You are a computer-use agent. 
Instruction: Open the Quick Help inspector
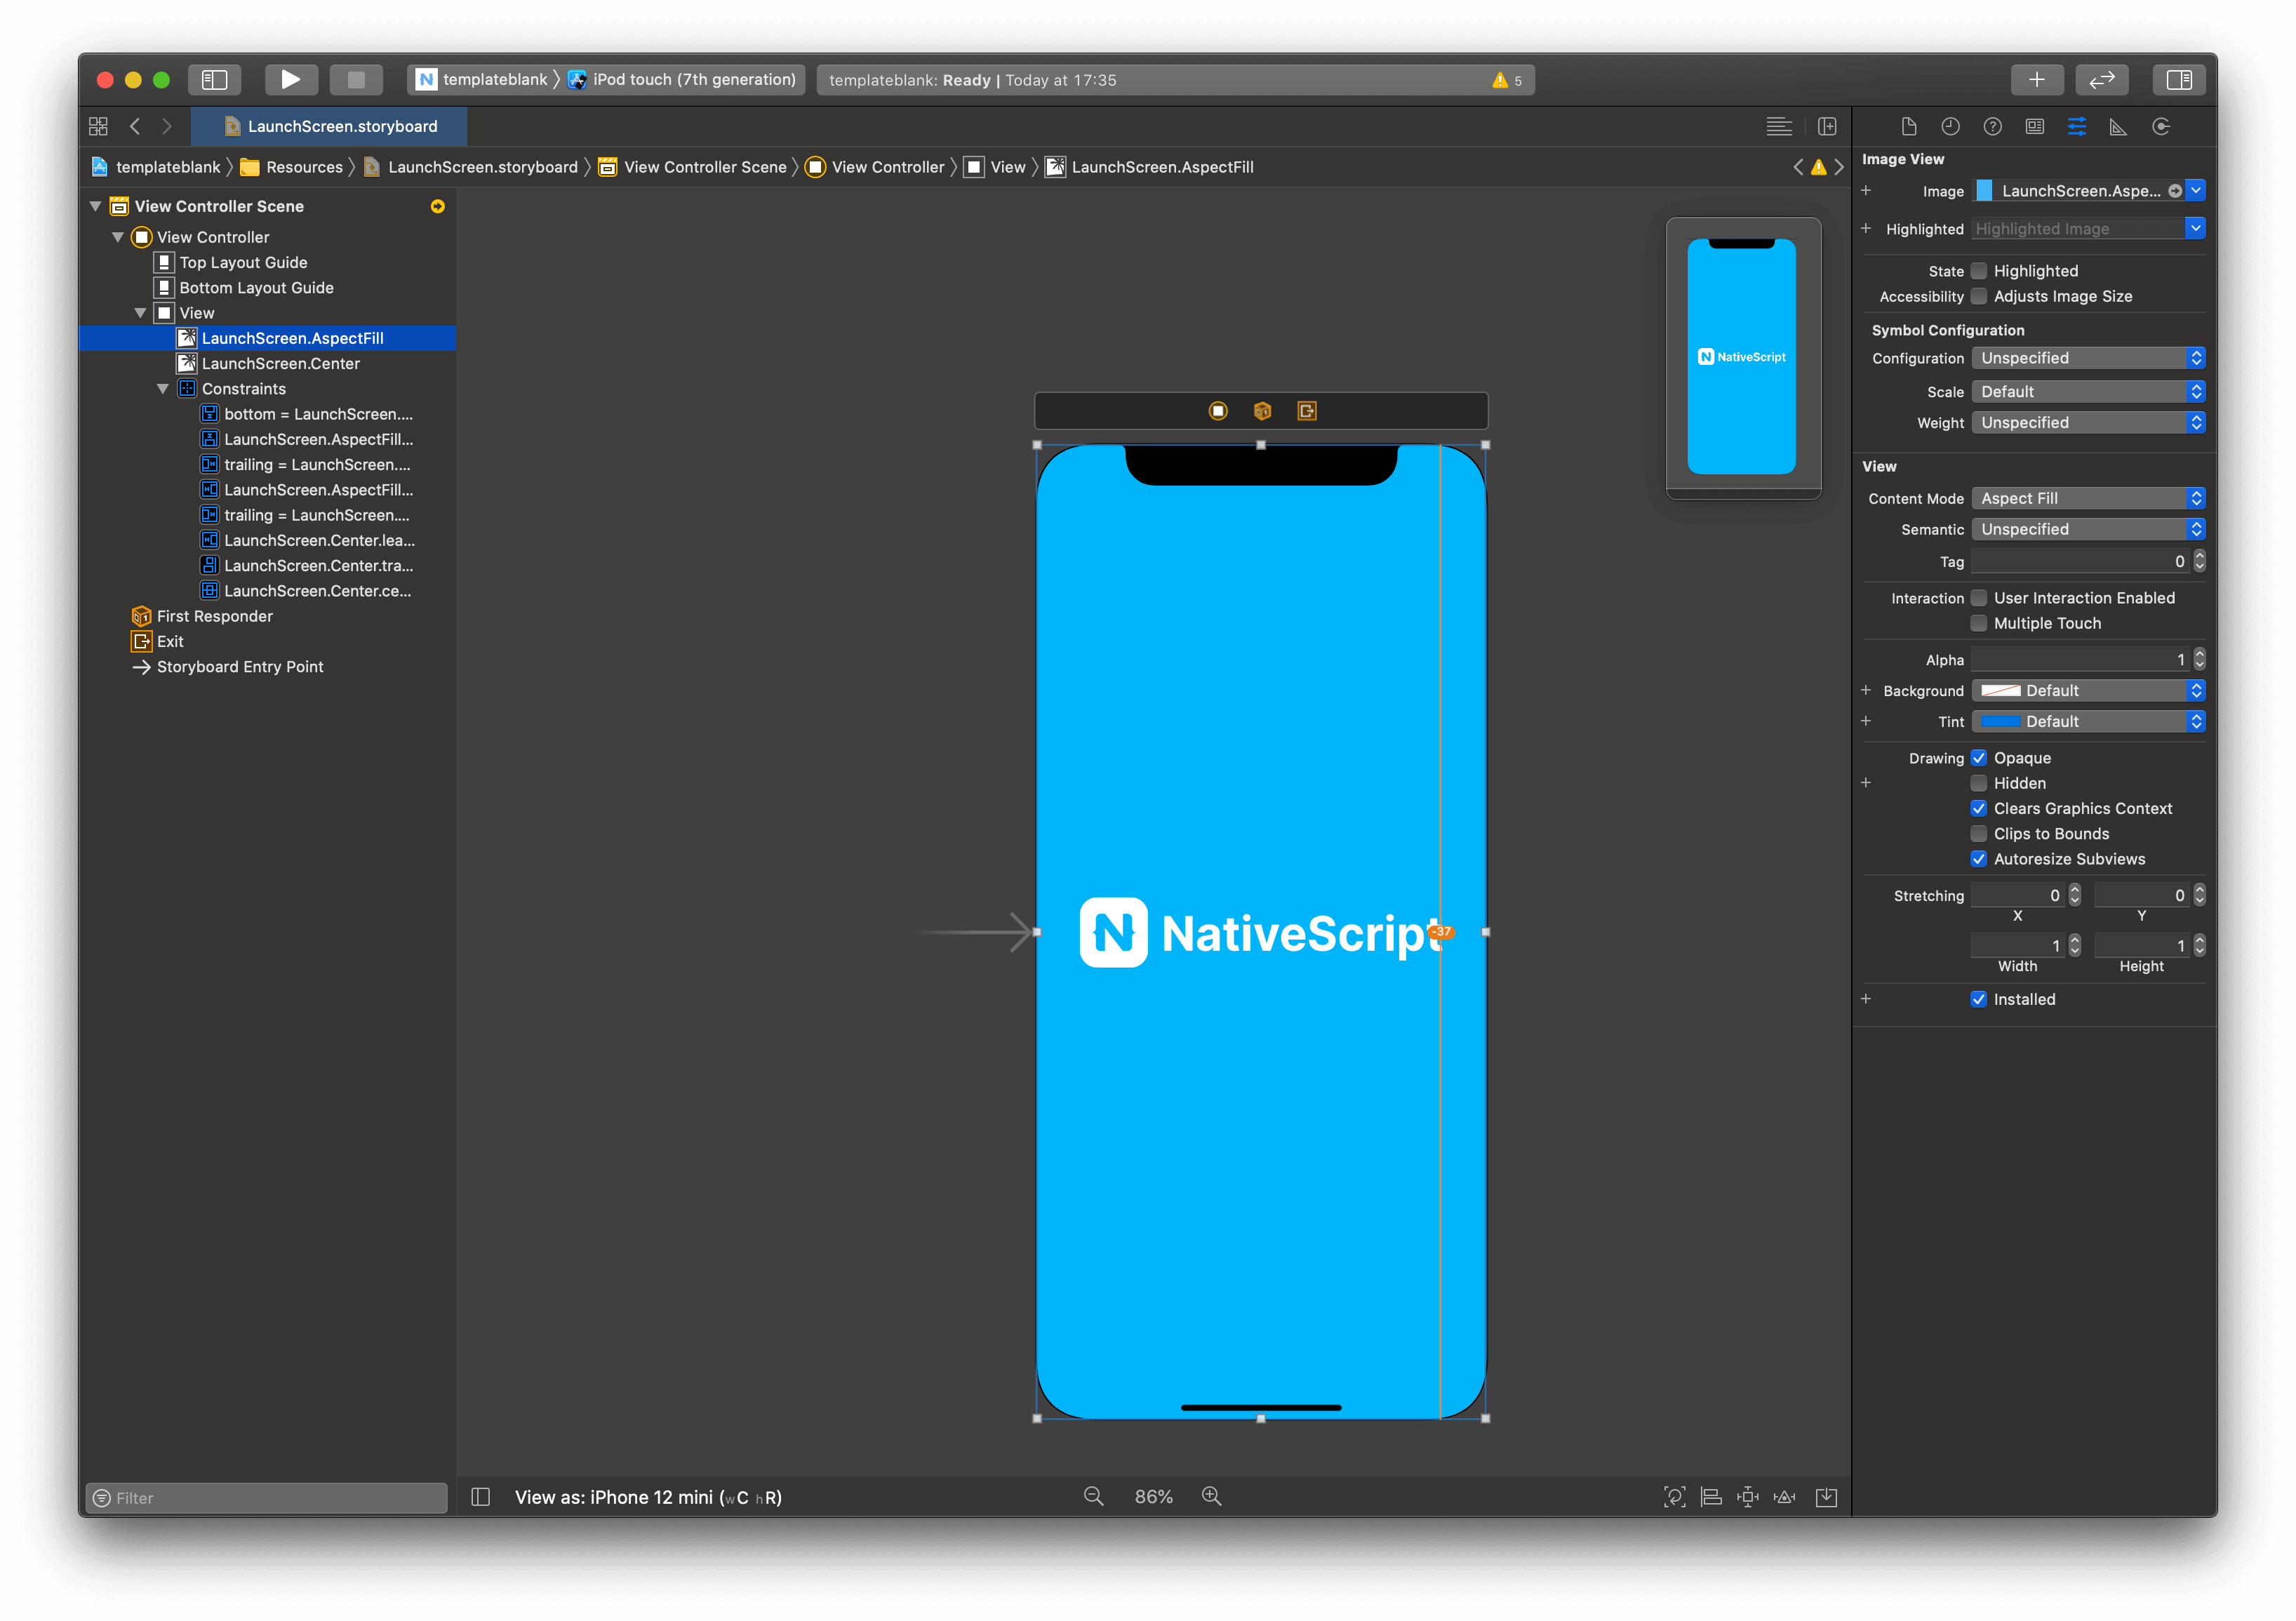(x=1992, y=126)
